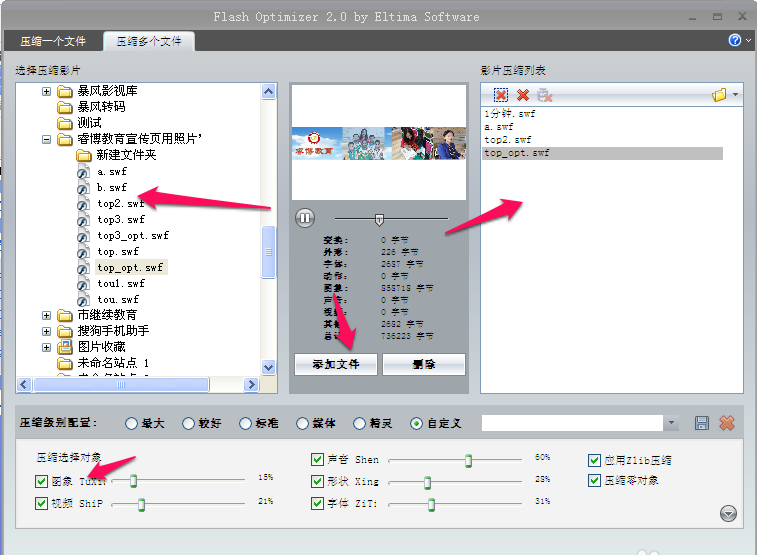The width and height of the screenshot is (757, 555).
Task: Select top2.swf in compression list
Action: tap(507, 140)
